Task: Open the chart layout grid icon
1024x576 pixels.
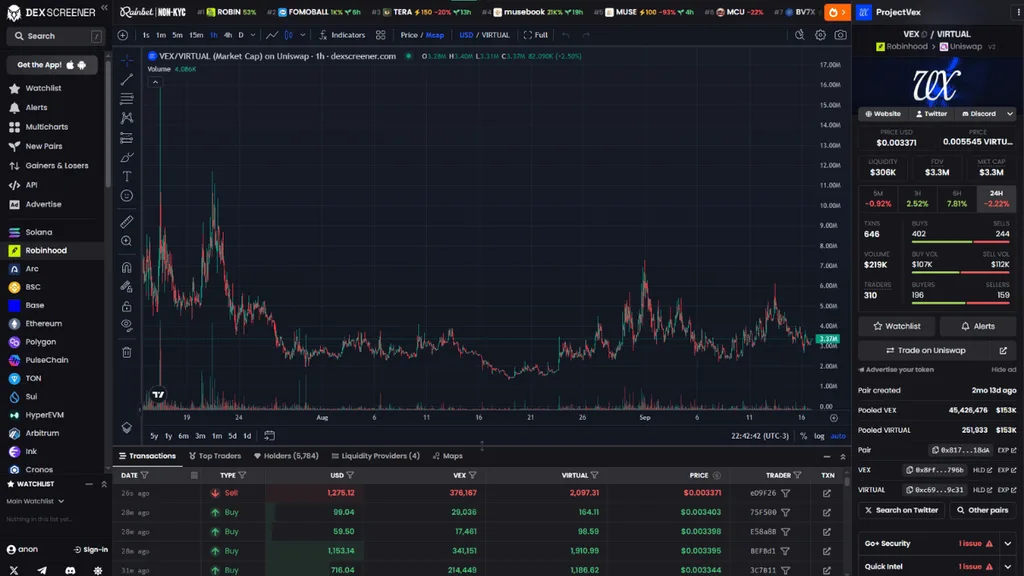Action: pyautogui.click(x=381, y=35)
